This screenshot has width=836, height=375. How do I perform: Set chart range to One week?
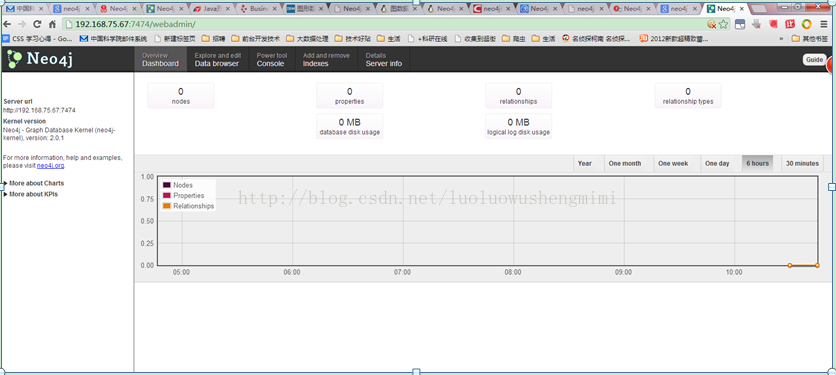point(673,164)
